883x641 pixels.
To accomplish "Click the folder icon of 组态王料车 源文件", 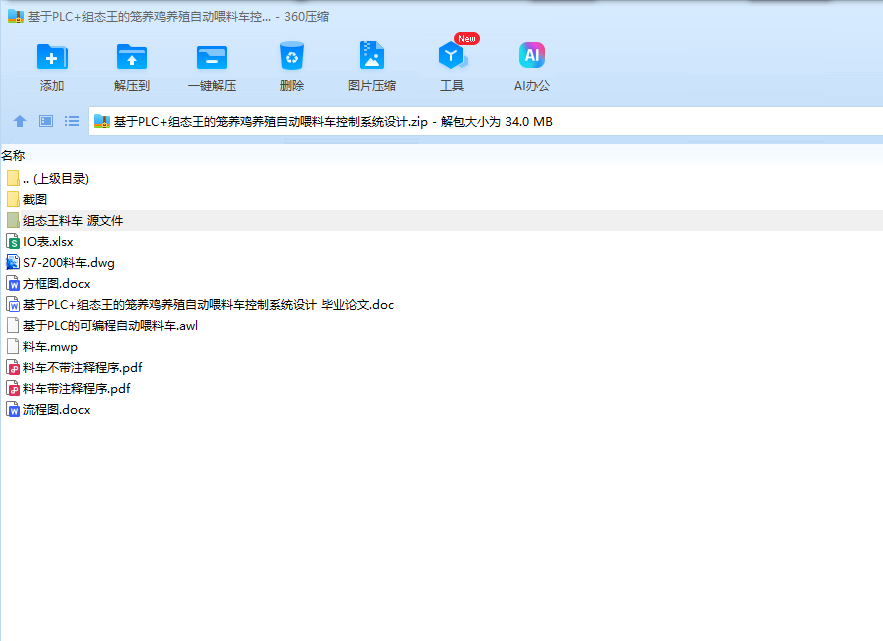I will tap(14, 220).
